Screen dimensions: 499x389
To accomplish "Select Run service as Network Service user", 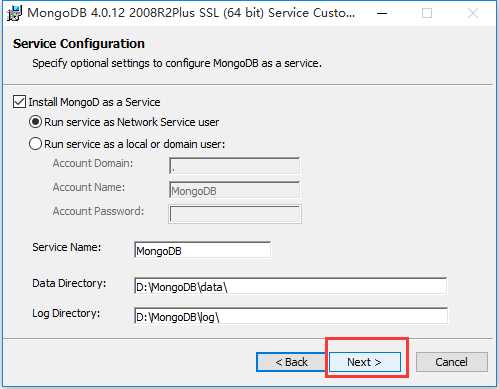I will click(35, 122).
